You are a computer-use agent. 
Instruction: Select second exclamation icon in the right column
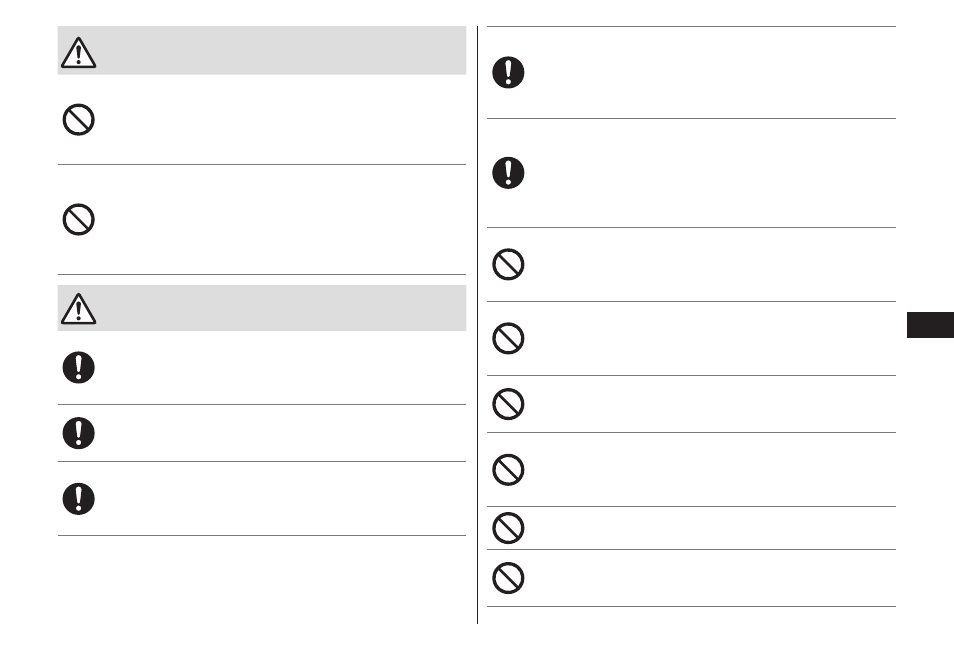pyautogui.click(x=508, y=173)
